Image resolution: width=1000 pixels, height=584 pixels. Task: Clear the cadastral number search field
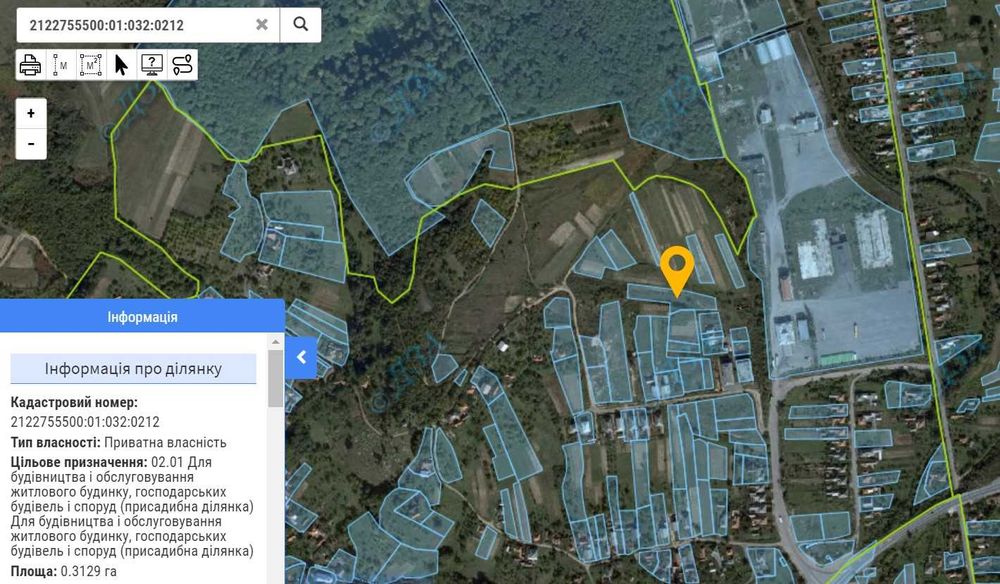click(x=261, y=25)
